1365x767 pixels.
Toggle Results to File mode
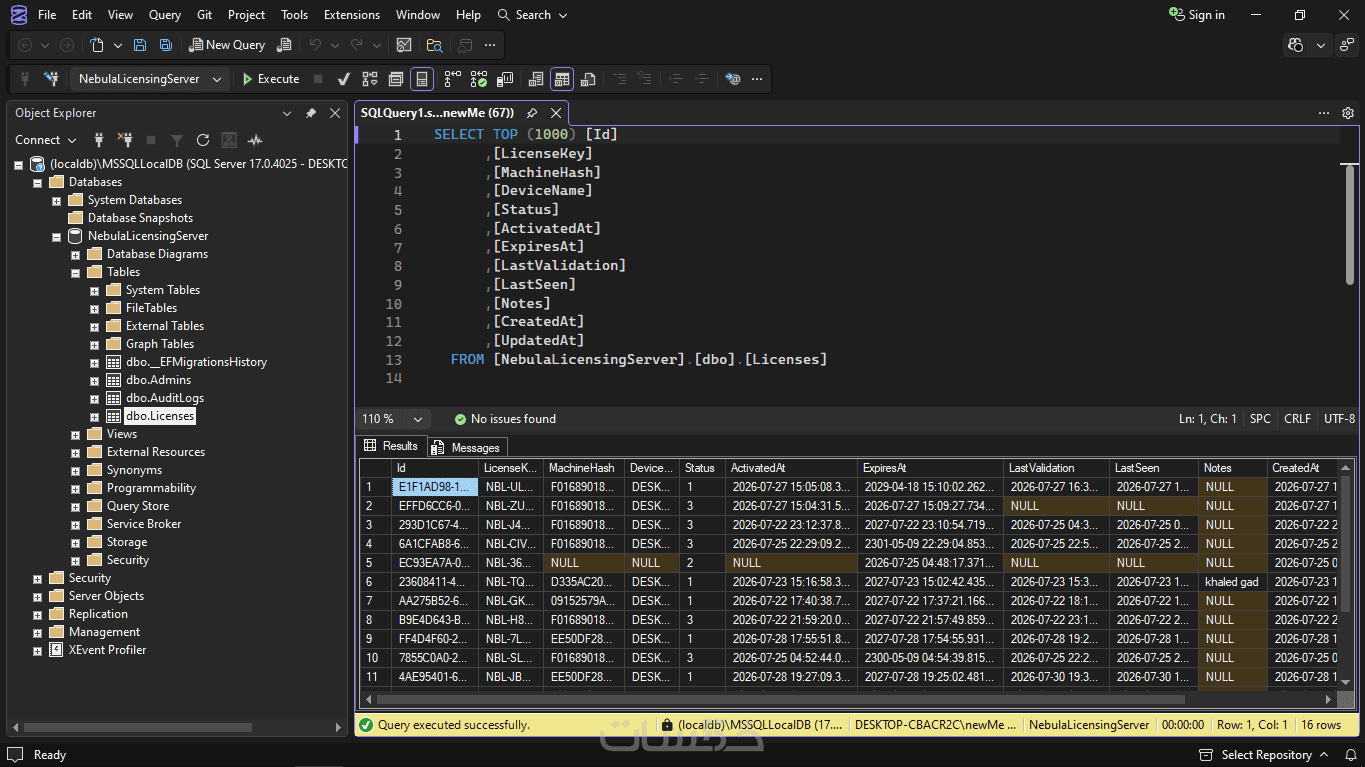(x=588, y=79)
